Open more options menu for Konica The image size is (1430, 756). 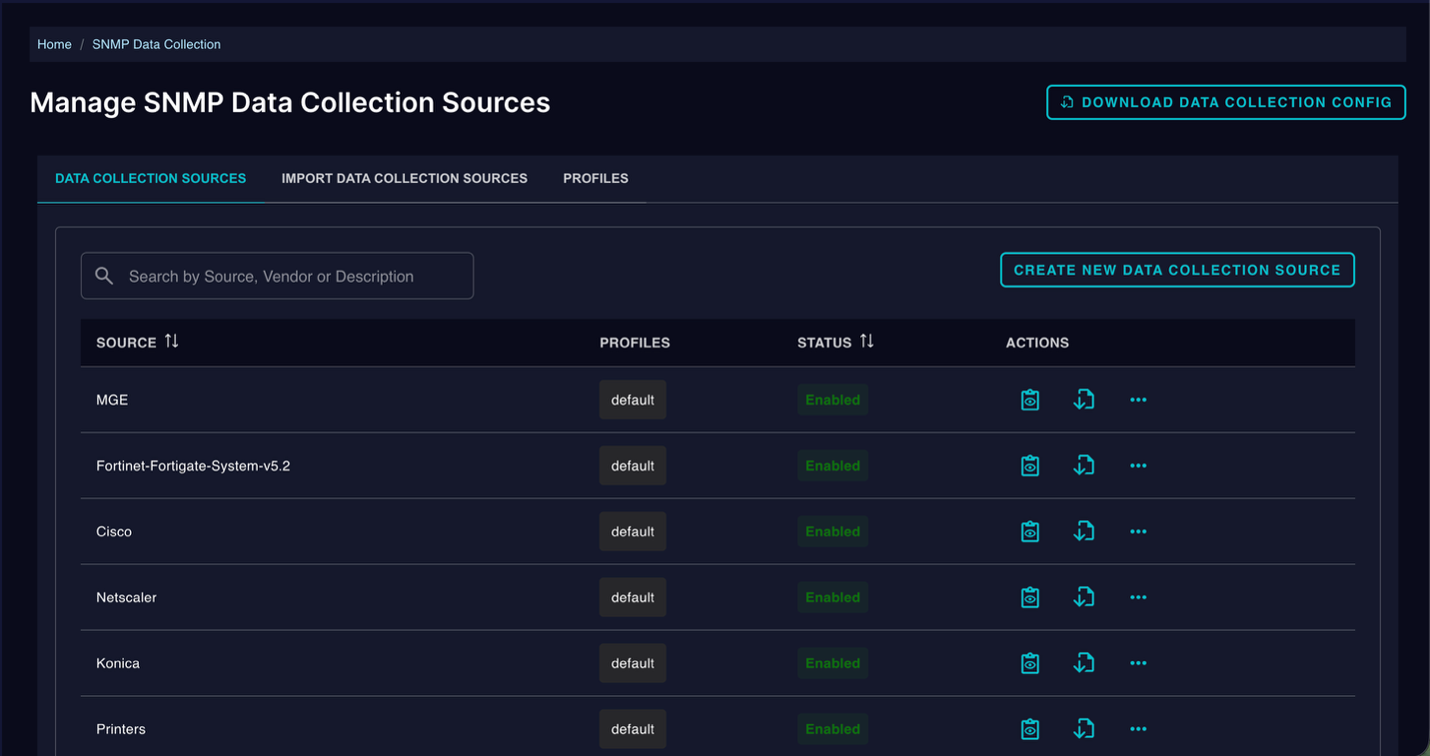1138,664
